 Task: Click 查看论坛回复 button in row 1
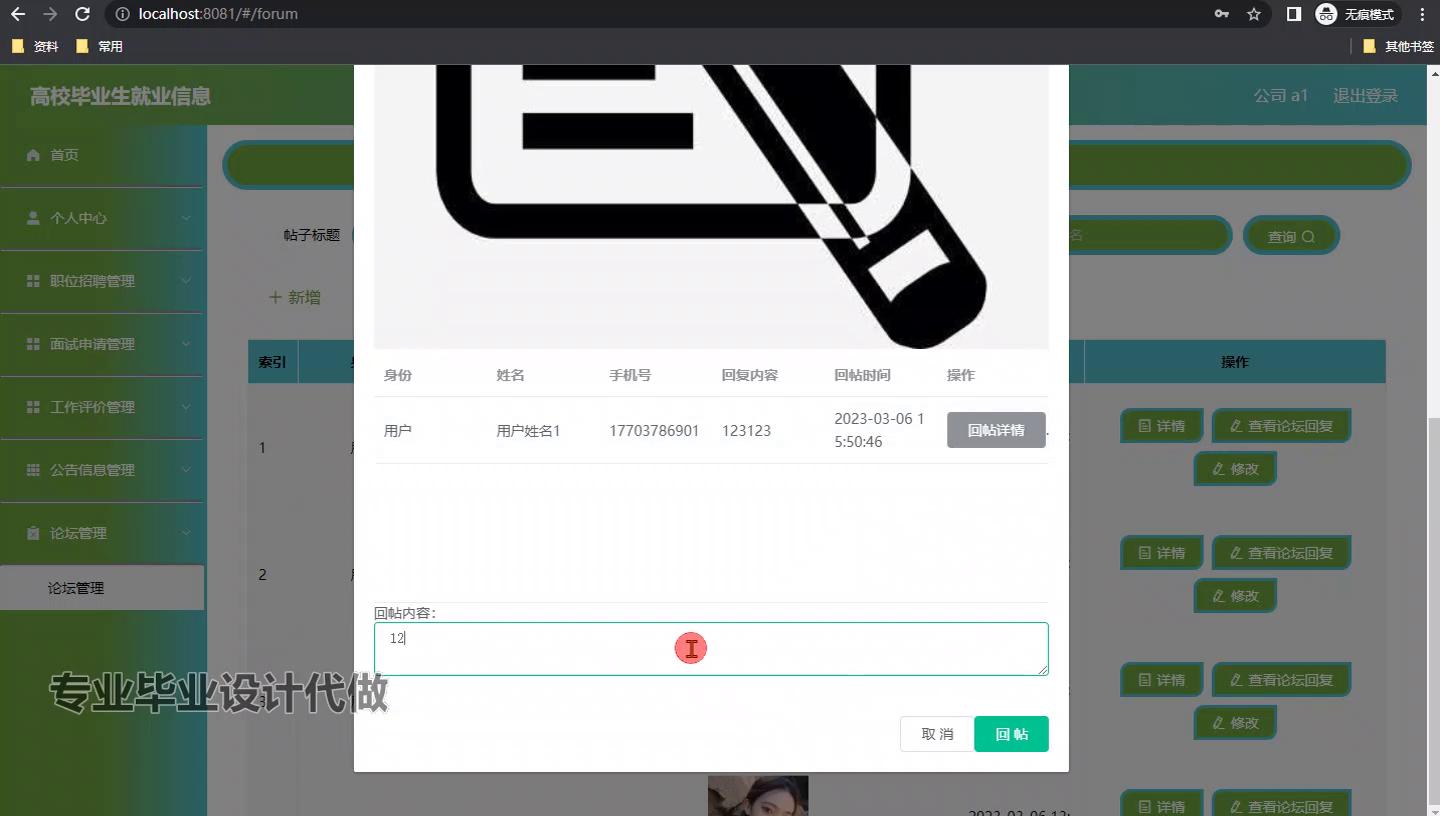(x=1281, y=426)
